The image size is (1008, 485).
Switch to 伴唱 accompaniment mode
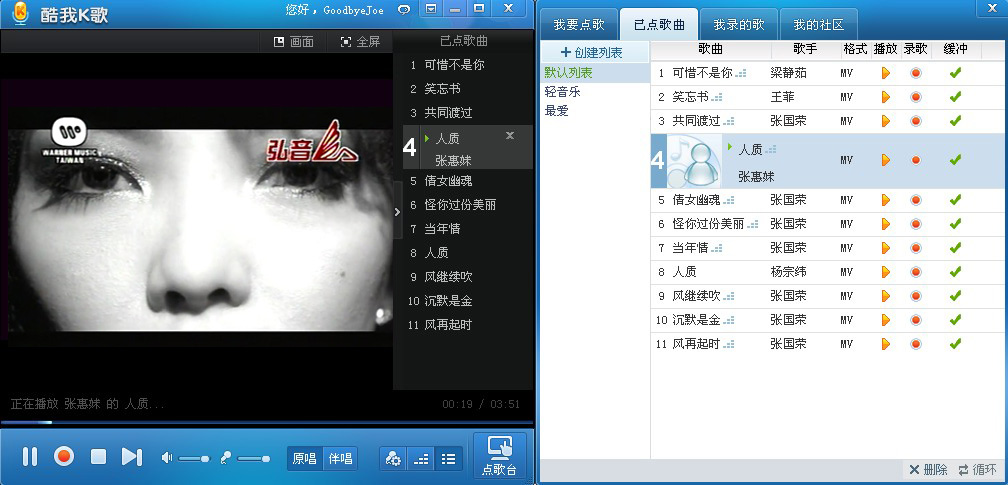click(x=340, y=459)
